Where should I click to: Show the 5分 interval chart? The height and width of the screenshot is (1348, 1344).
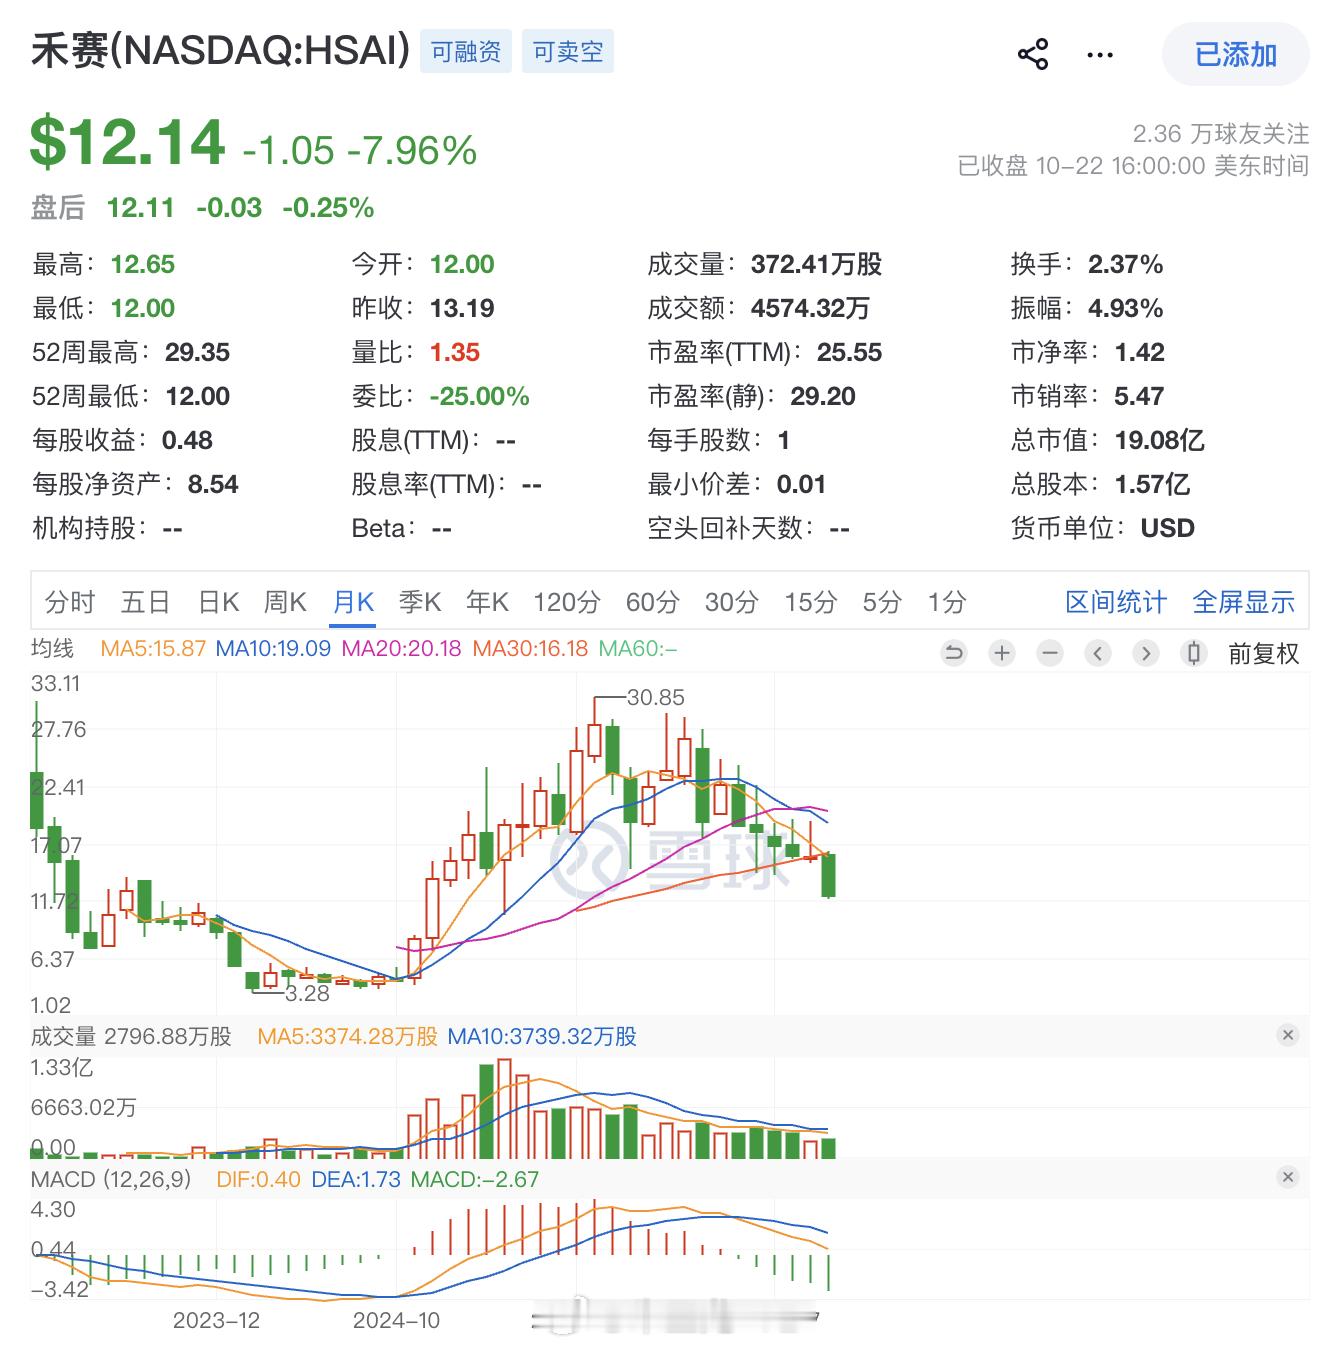882,602
